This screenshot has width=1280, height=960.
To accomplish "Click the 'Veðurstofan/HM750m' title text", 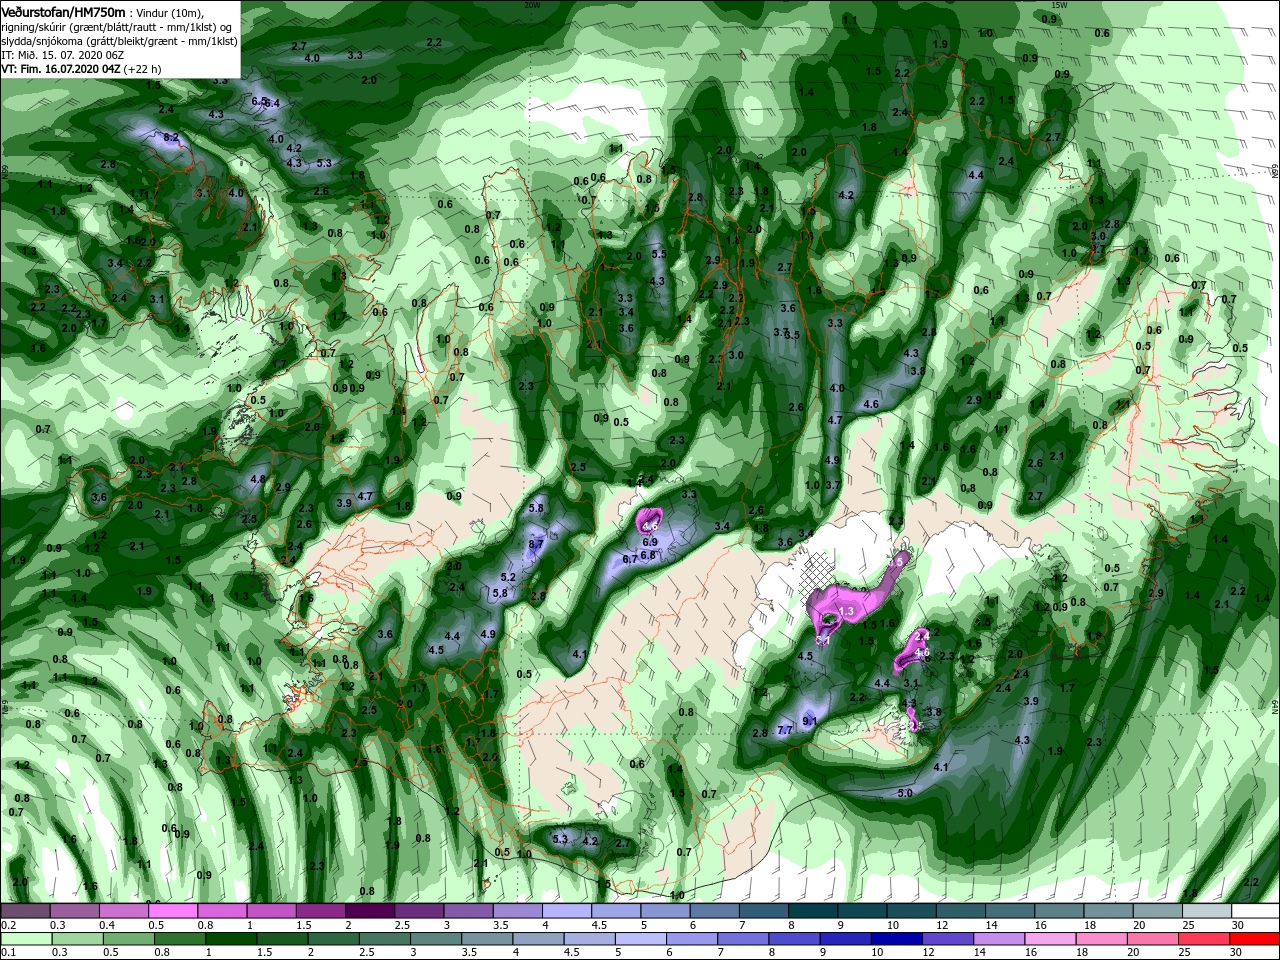I will pos(63,11).
